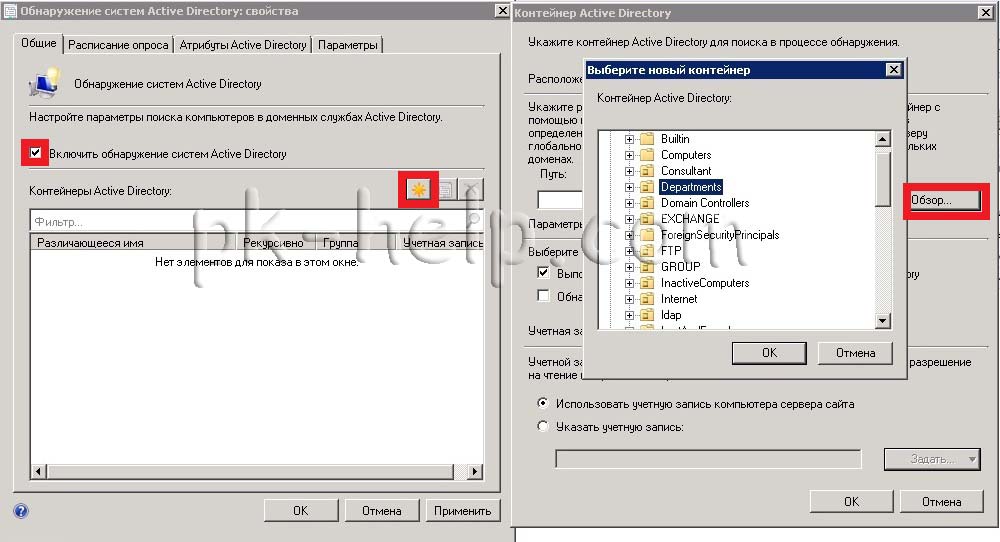Expand the GROUP tree node

(x=629, y=267)
